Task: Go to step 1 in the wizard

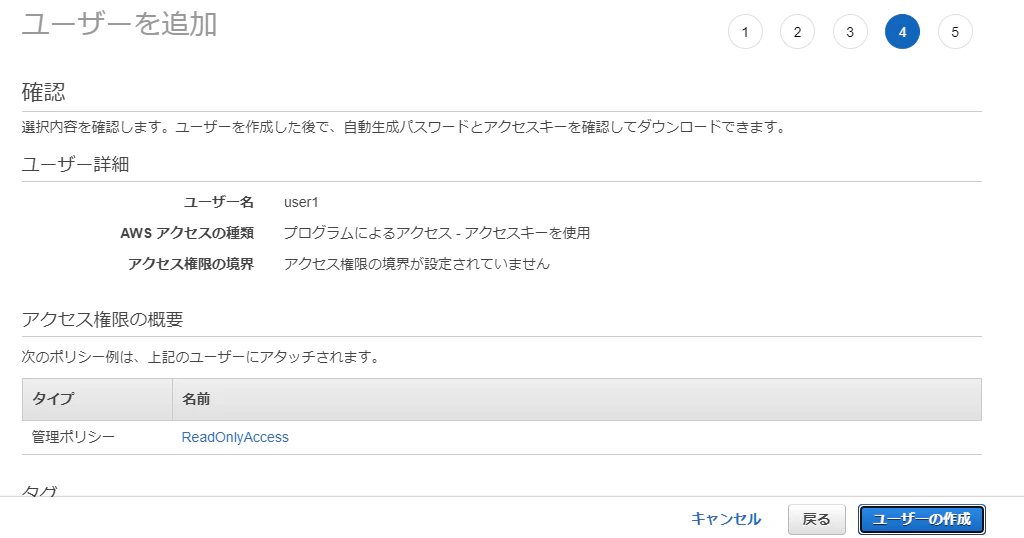Action: click(x=745, y=32)
